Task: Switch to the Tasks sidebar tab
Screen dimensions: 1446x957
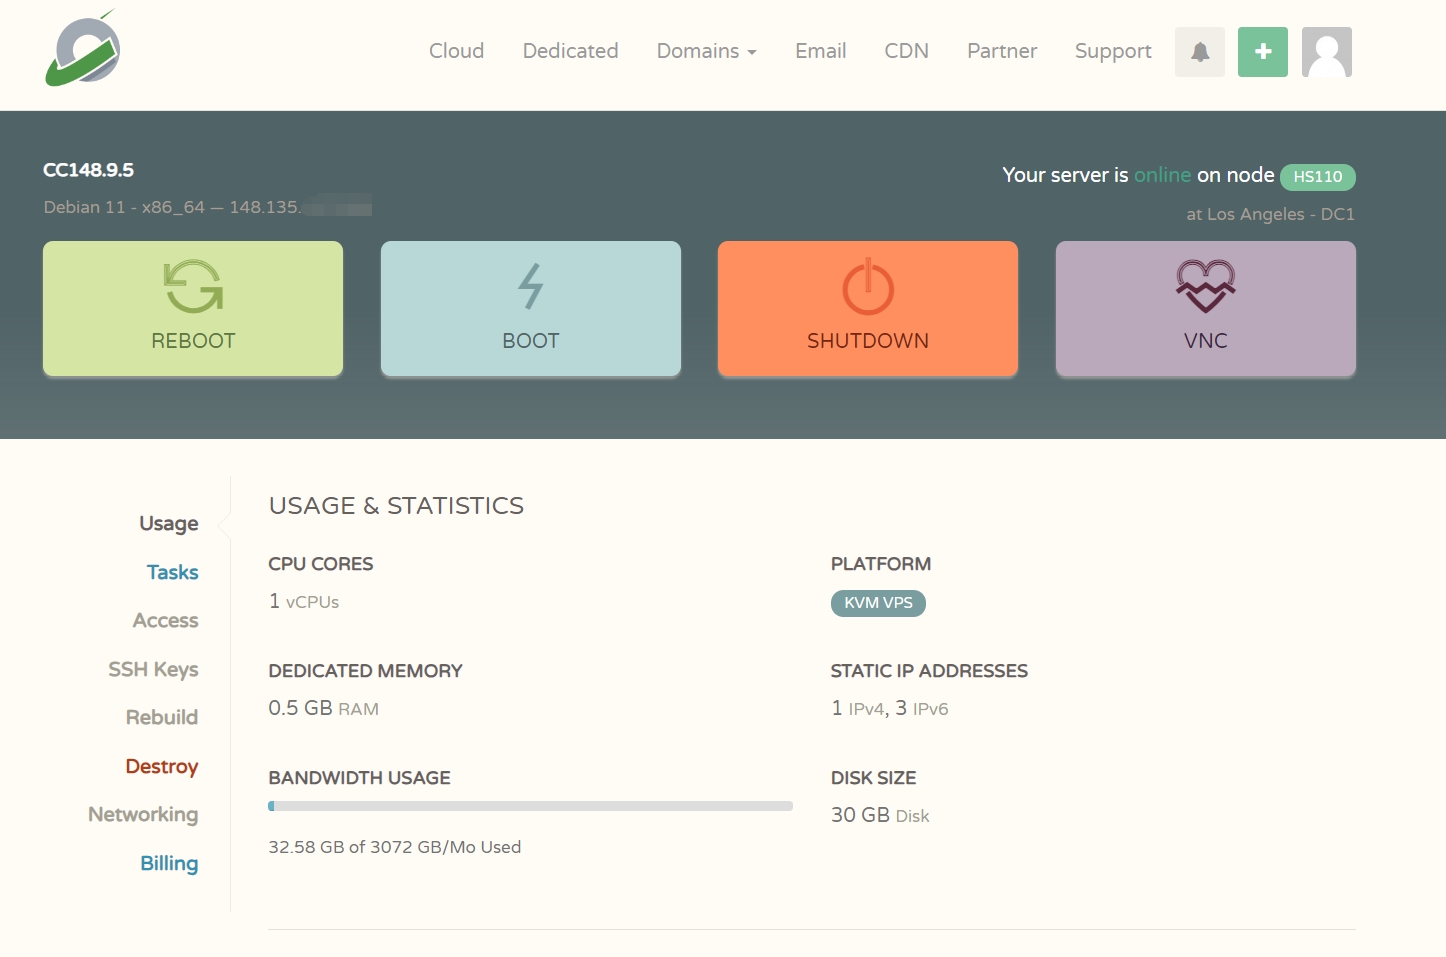Action: (x=173, y=572)
